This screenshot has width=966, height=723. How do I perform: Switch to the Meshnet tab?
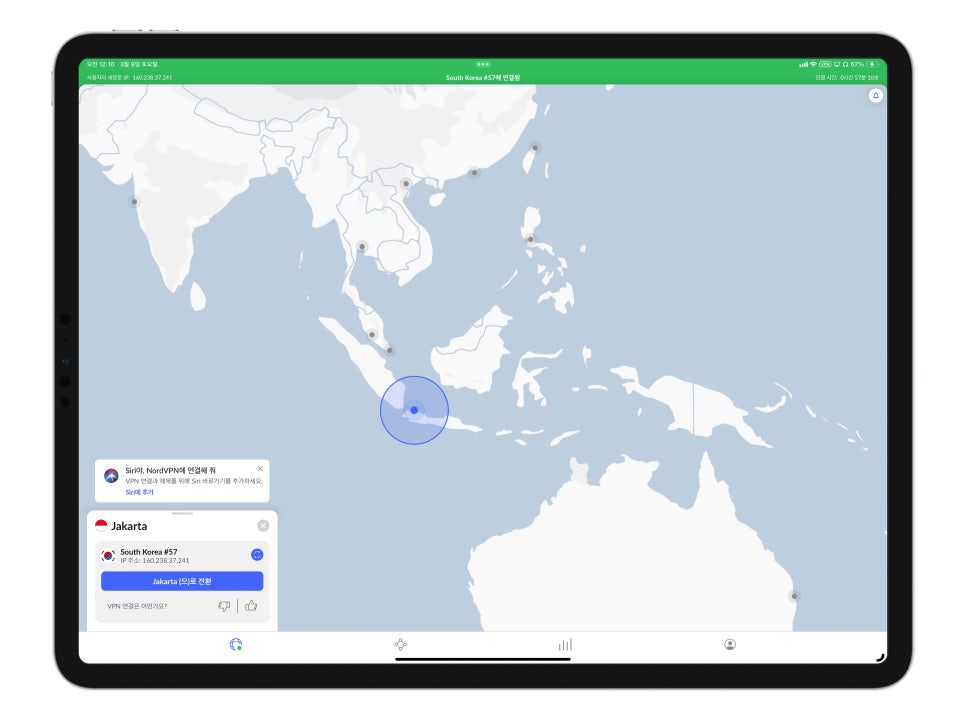pos(400,645)
